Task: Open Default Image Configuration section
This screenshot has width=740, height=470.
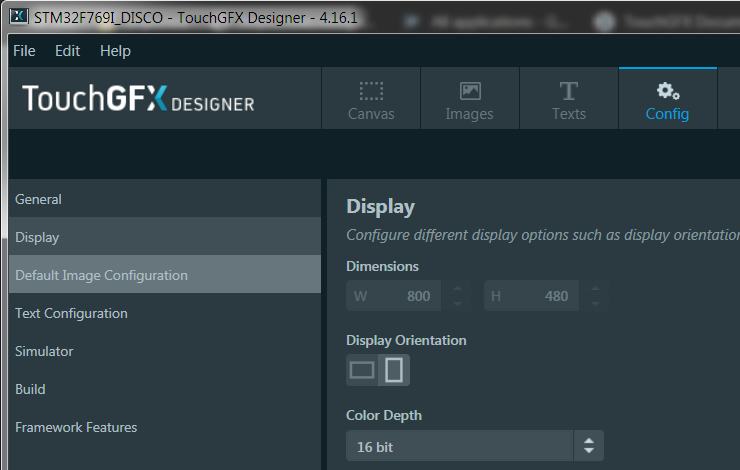Action: pos(165,275)
